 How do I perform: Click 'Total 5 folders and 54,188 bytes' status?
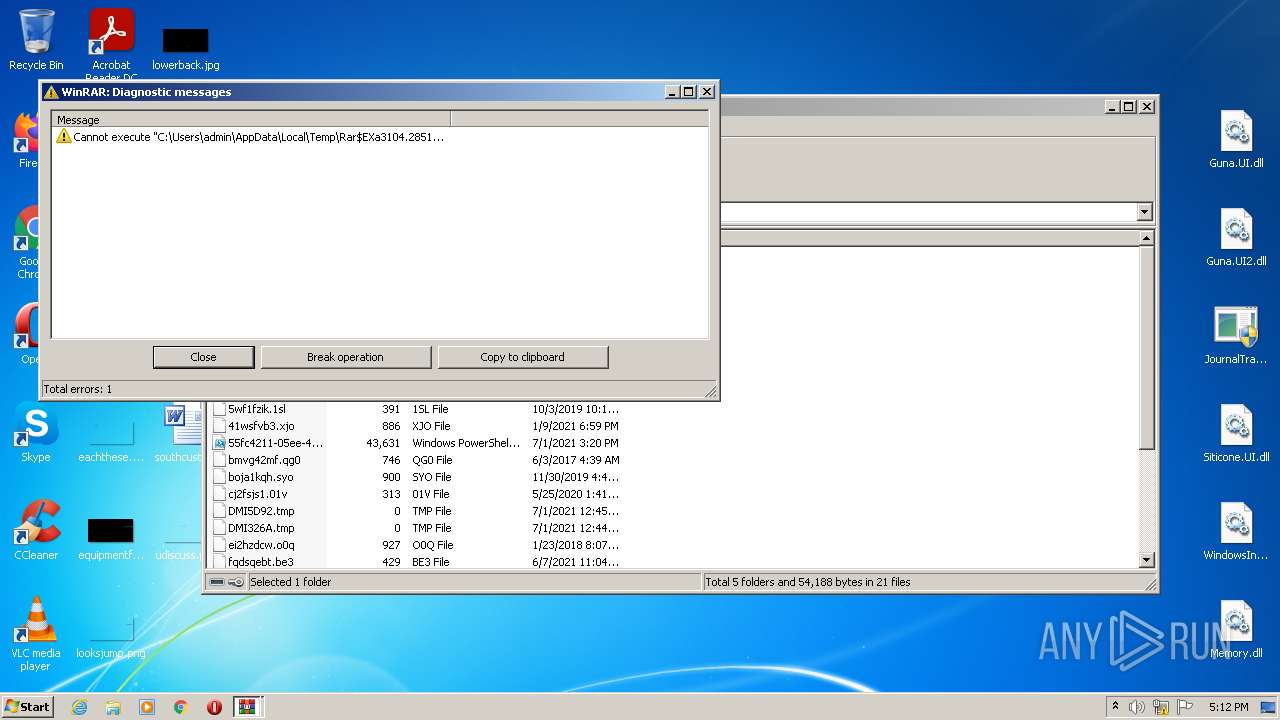808,582
